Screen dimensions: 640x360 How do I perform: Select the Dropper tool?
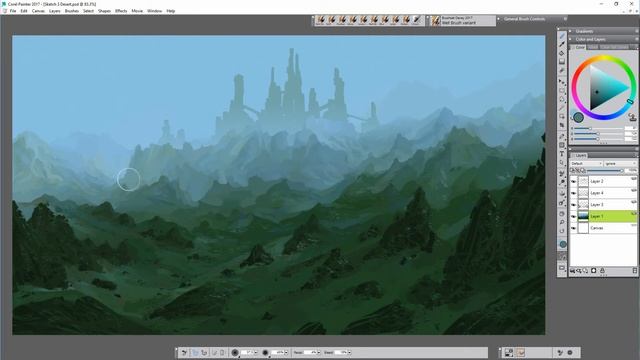[x=562, y=44]
